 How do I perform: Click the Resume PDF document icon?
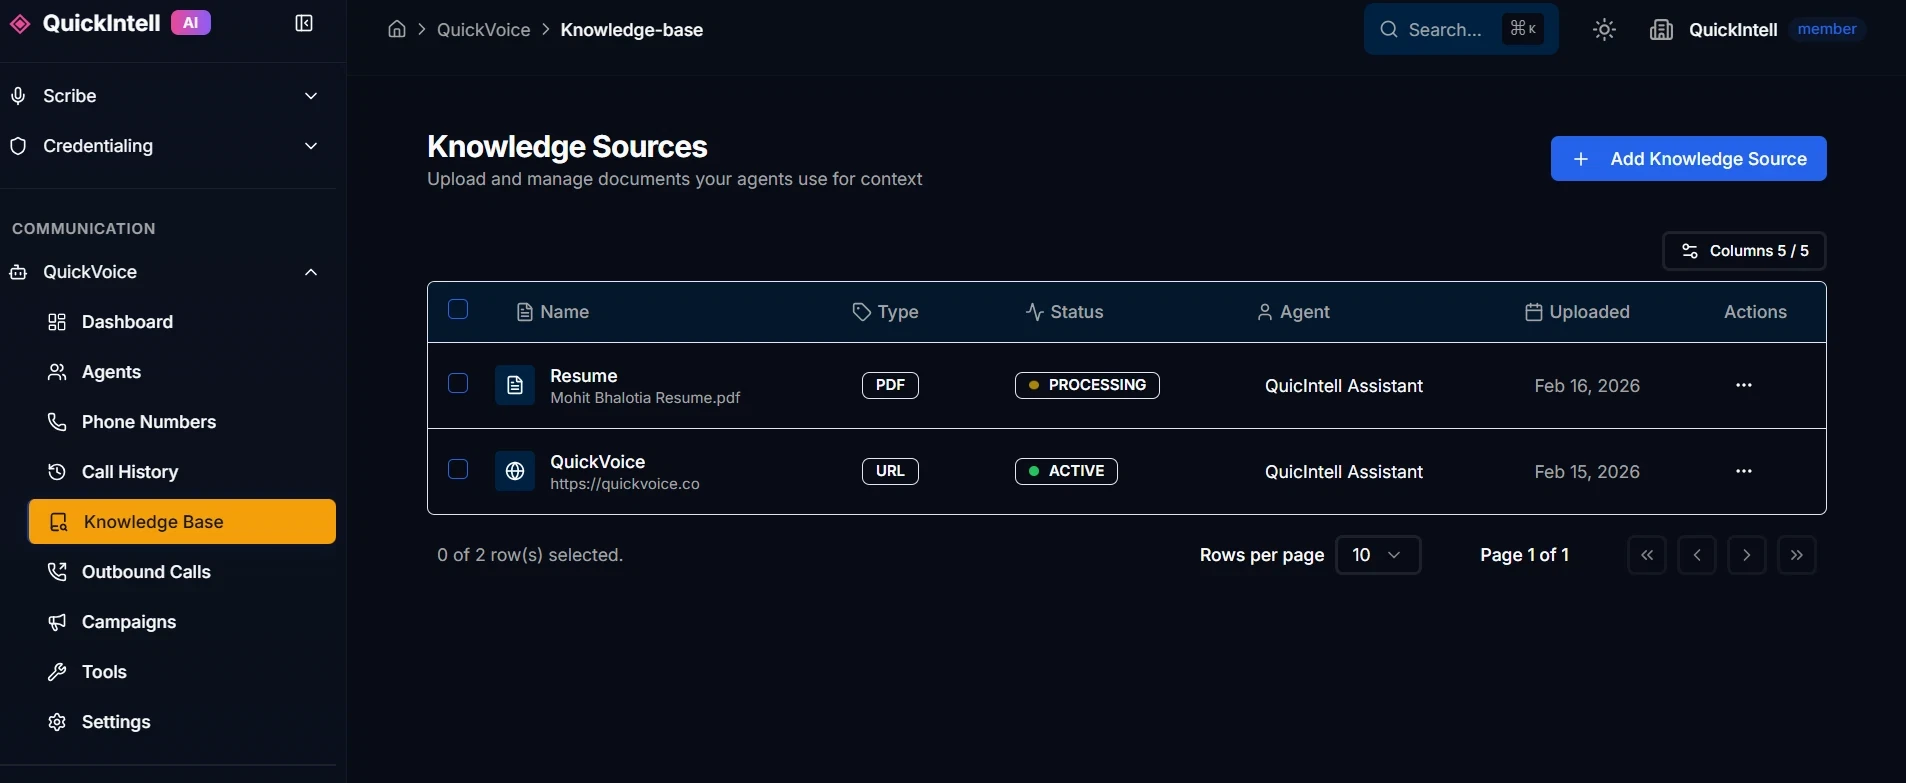tap(515, 385)
